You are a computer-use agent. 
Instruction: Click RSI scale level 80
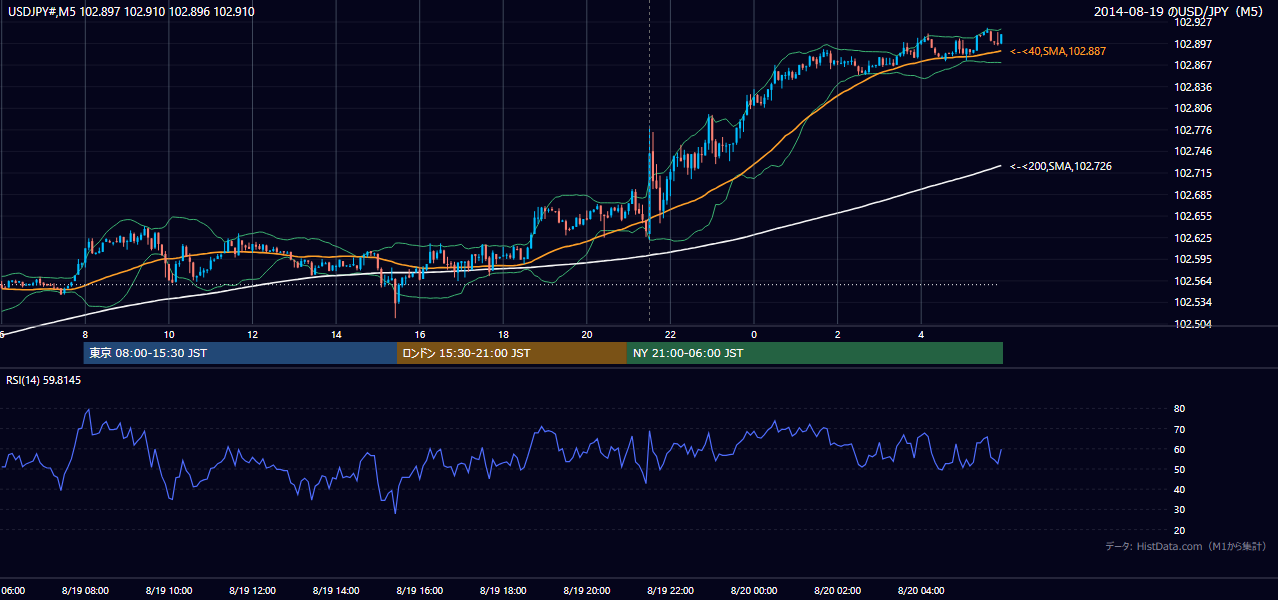[1179, 409]
